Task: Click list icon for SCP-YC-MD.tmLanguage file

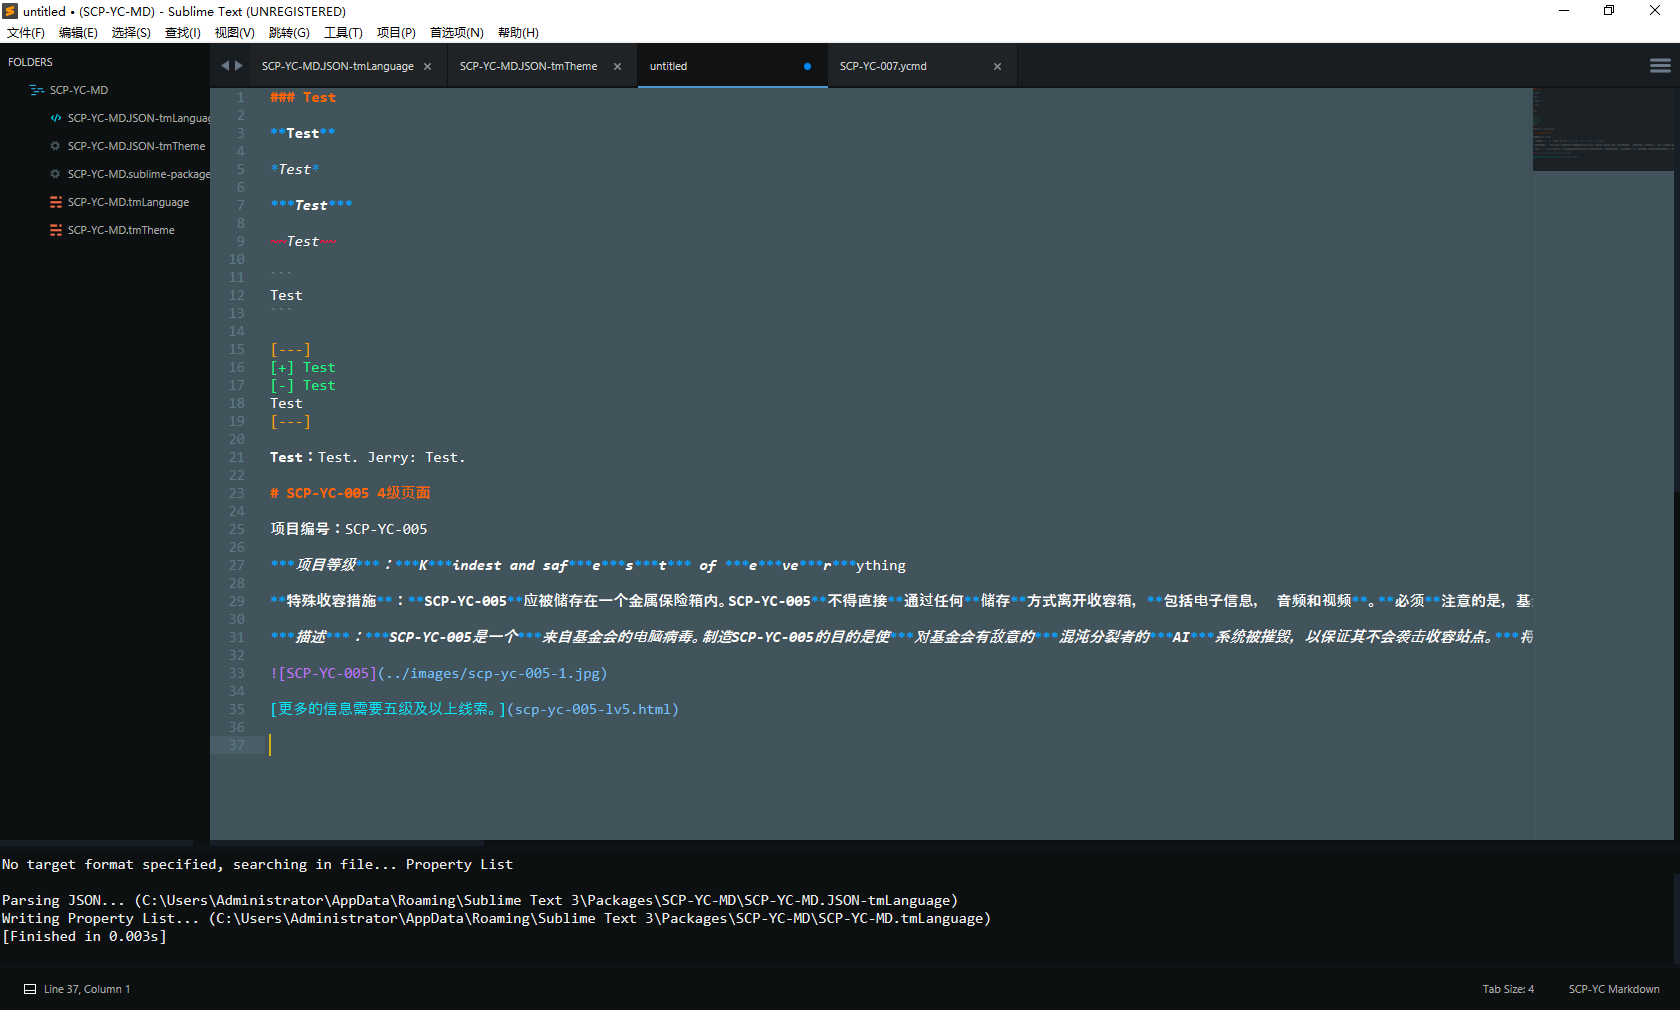Action: coord(56,202)
